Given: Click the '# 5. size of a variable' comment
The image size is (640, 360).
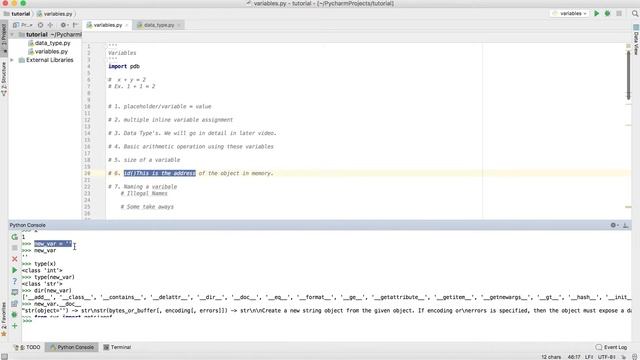Looking at the screenshot, I should [144, 160].
